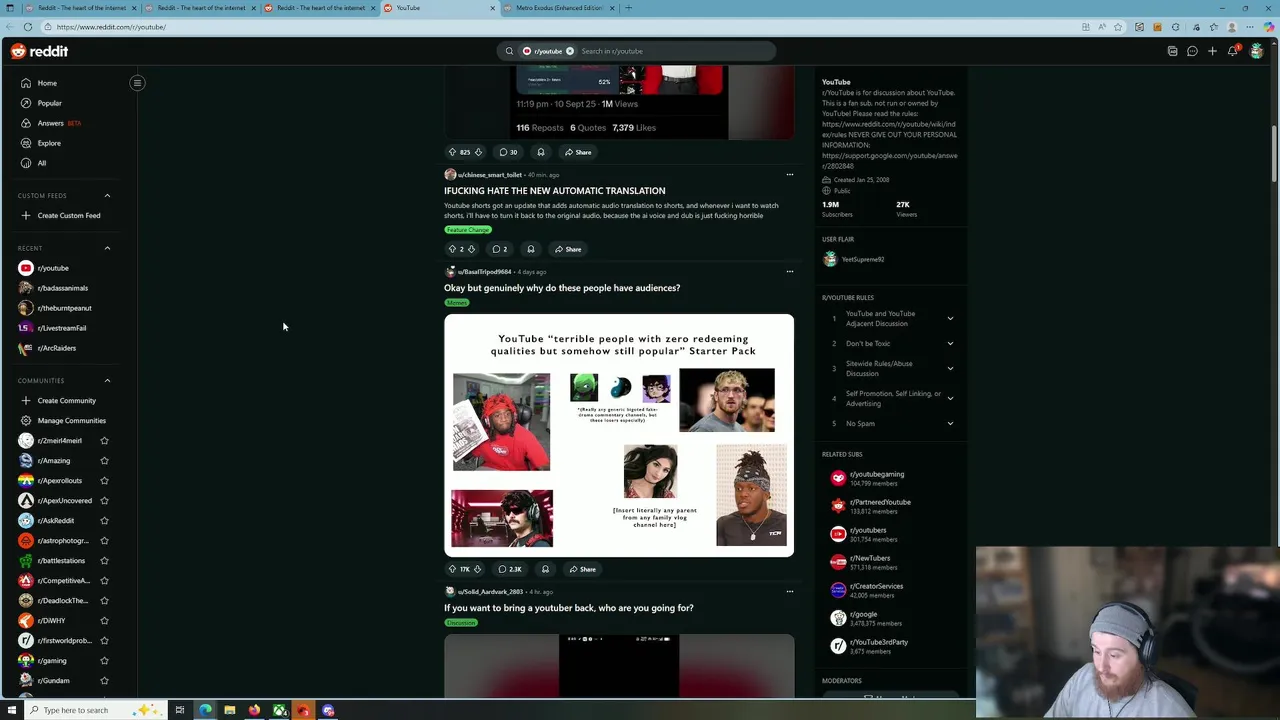Open options menu for u/Solid_Aardvark post
Image resolution: width=1280 pixels, height=720 pixels.
pos(789,591)
